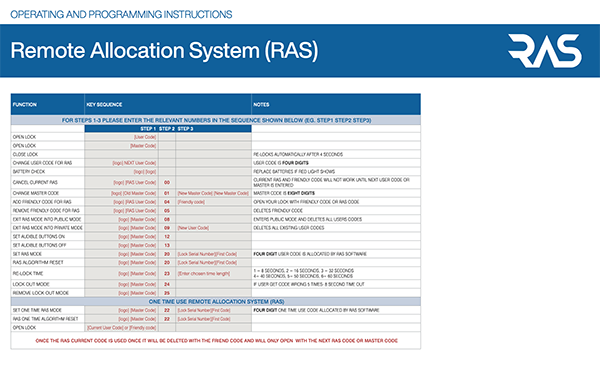Click '[Current User Code] or [Friendly code]' cell
Viewport: 600px width, 369px height.
pos(122,328)
